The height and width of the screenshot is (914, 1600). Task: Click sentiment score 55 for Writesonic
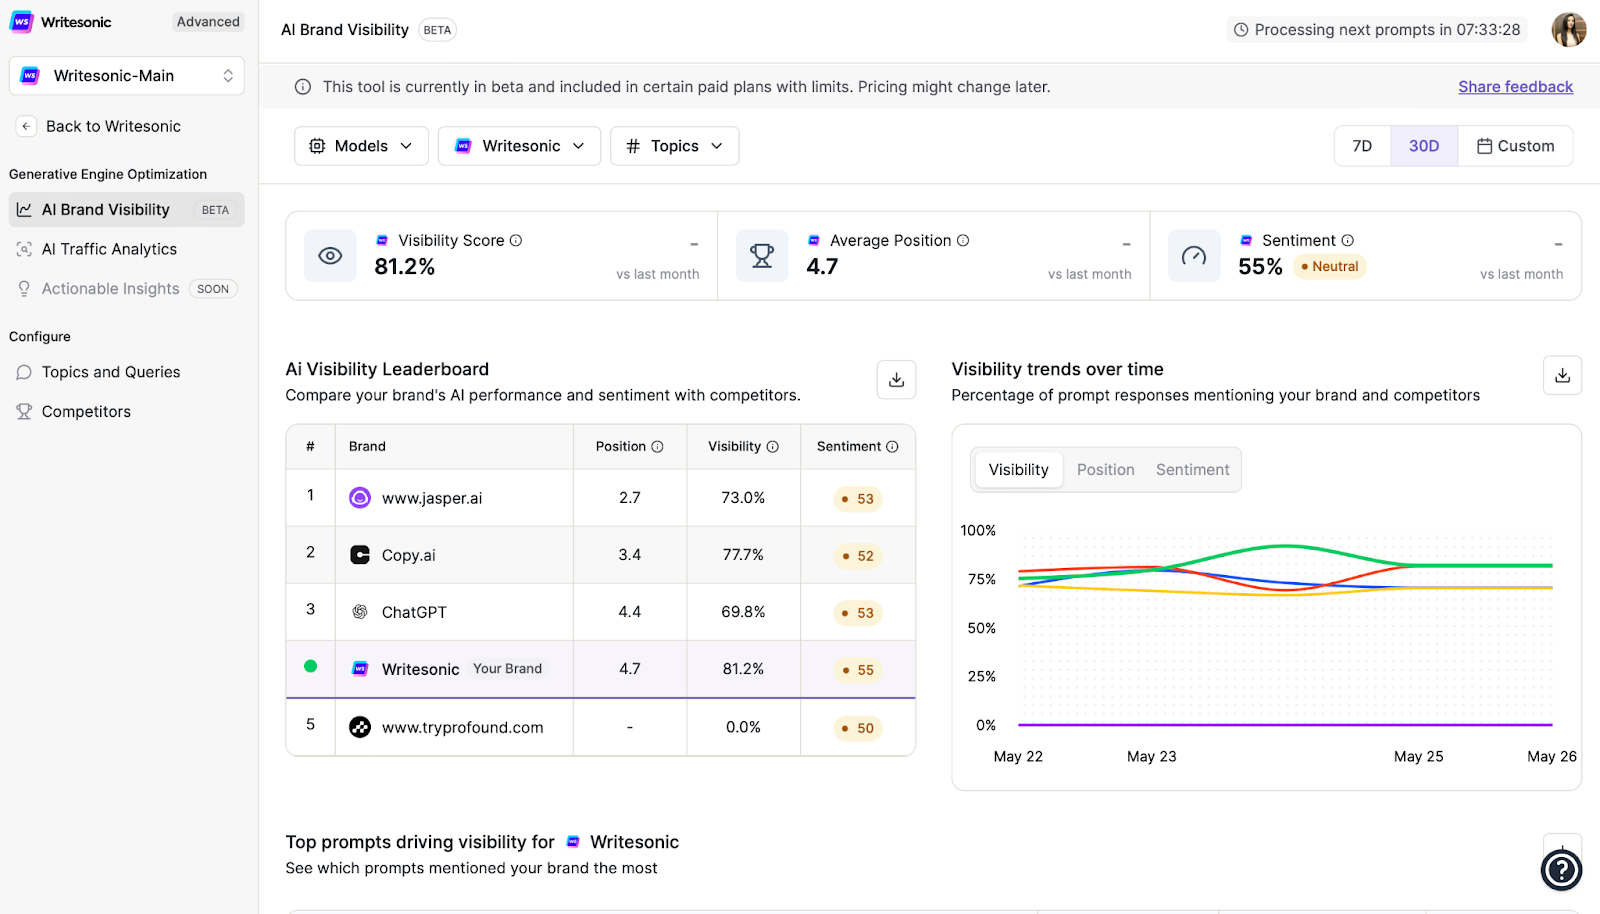pyautogui.click(x=858, y=670)
